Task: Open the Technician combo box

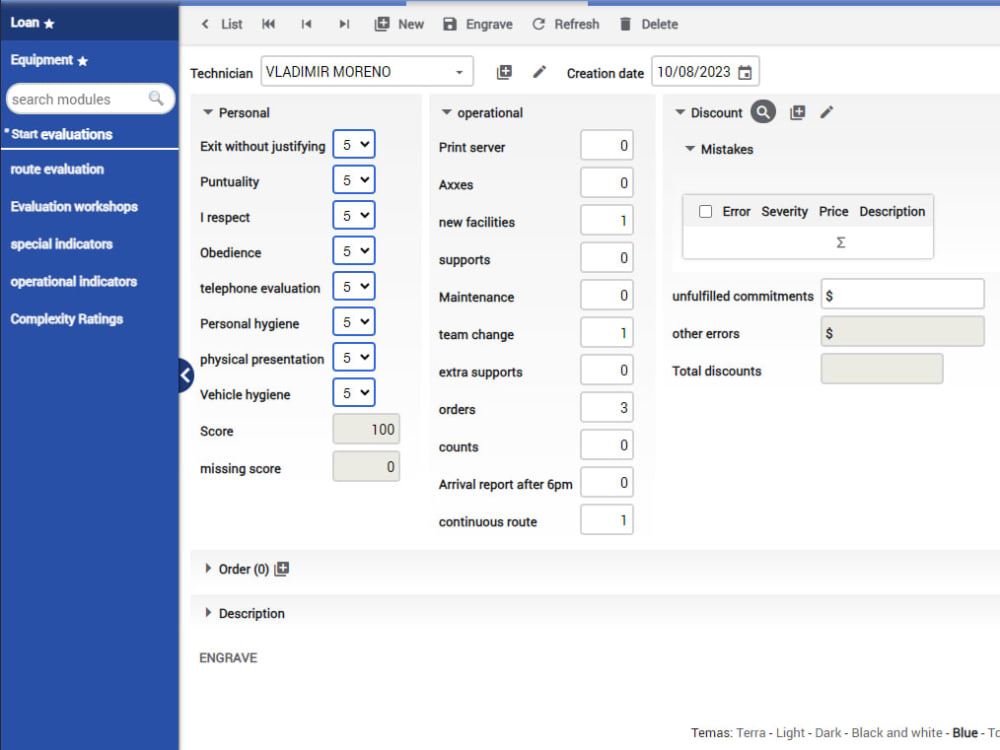Action: pyautogui.click(x=367, y=71)
